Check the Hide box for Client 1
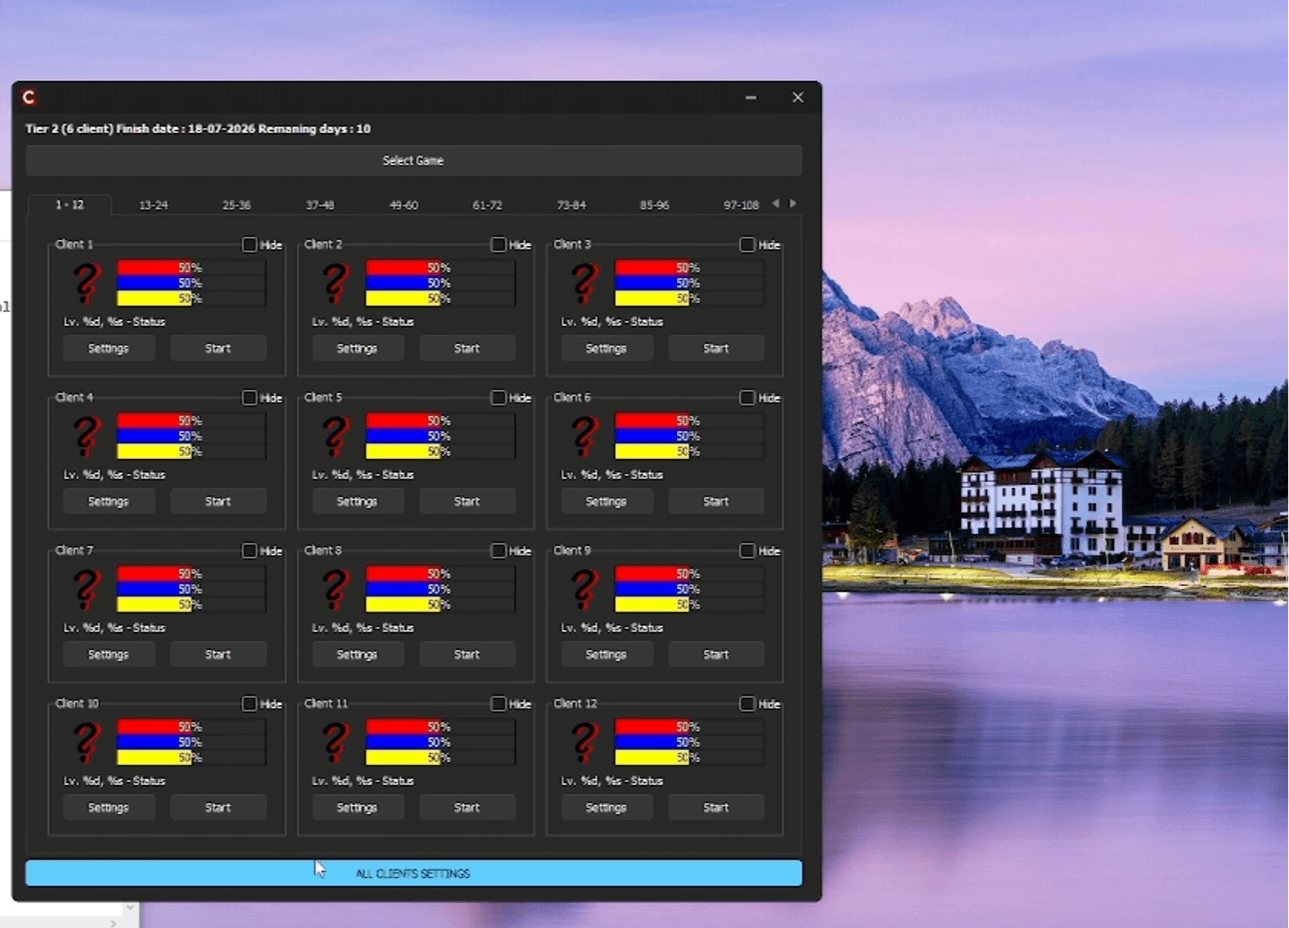This screenshot has width=1289, height=928. pos(249,244)
